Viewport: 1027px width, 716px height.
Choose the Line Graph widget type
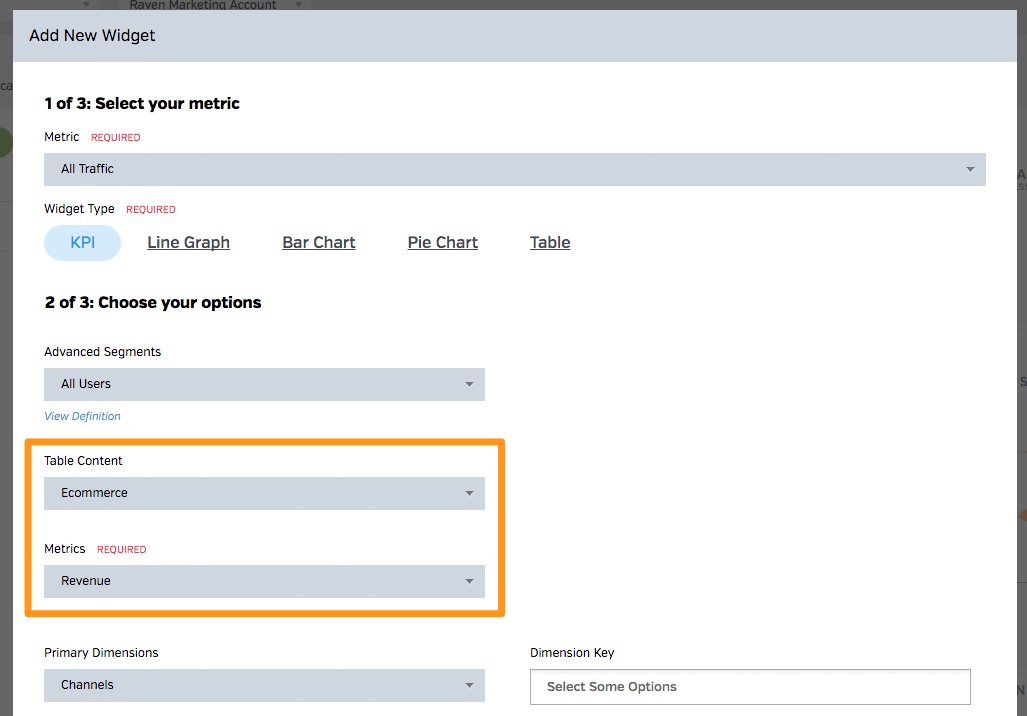pyautogui.click(x=188, y=243)
